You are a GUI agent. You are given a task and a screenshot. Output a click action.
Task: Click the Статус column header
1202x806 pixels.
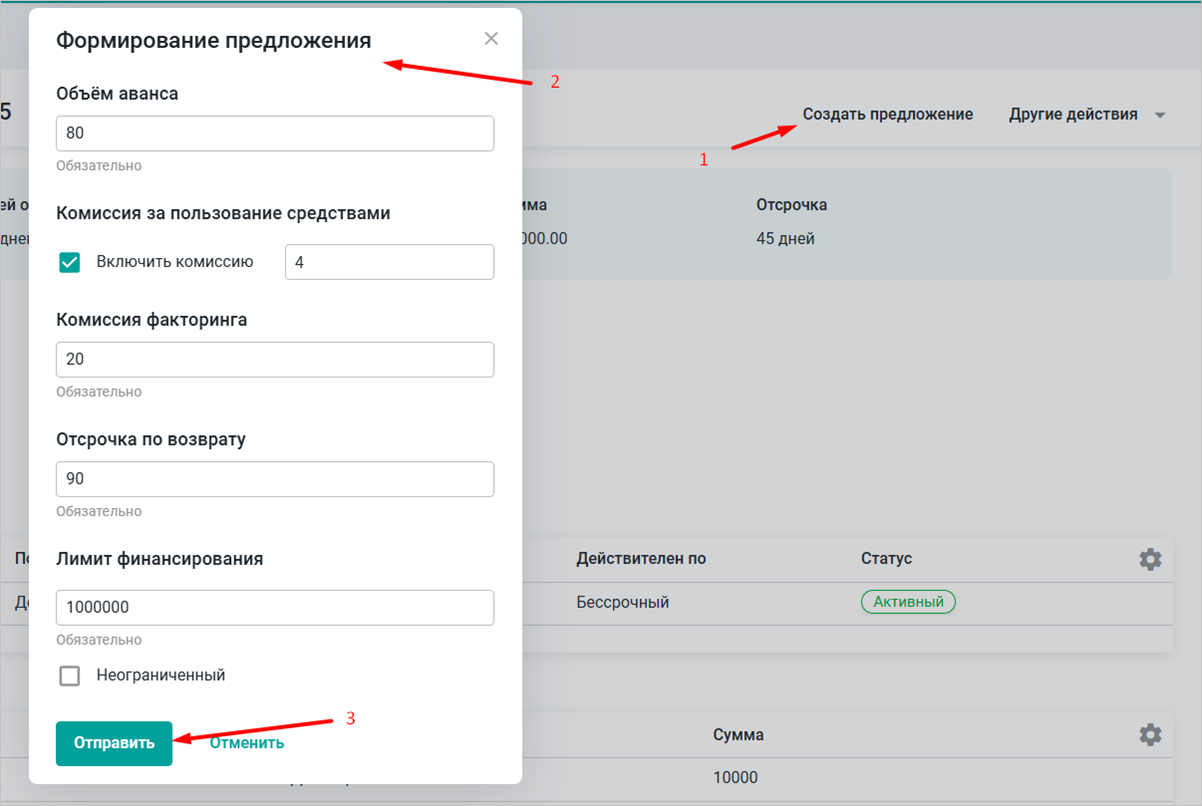point(886,558)
